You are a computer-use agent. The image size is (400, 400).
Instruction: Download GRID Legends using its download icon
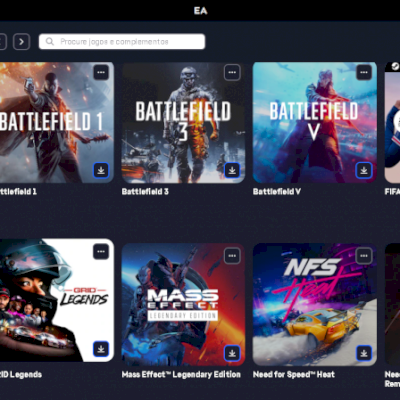[x=101, y=349]
